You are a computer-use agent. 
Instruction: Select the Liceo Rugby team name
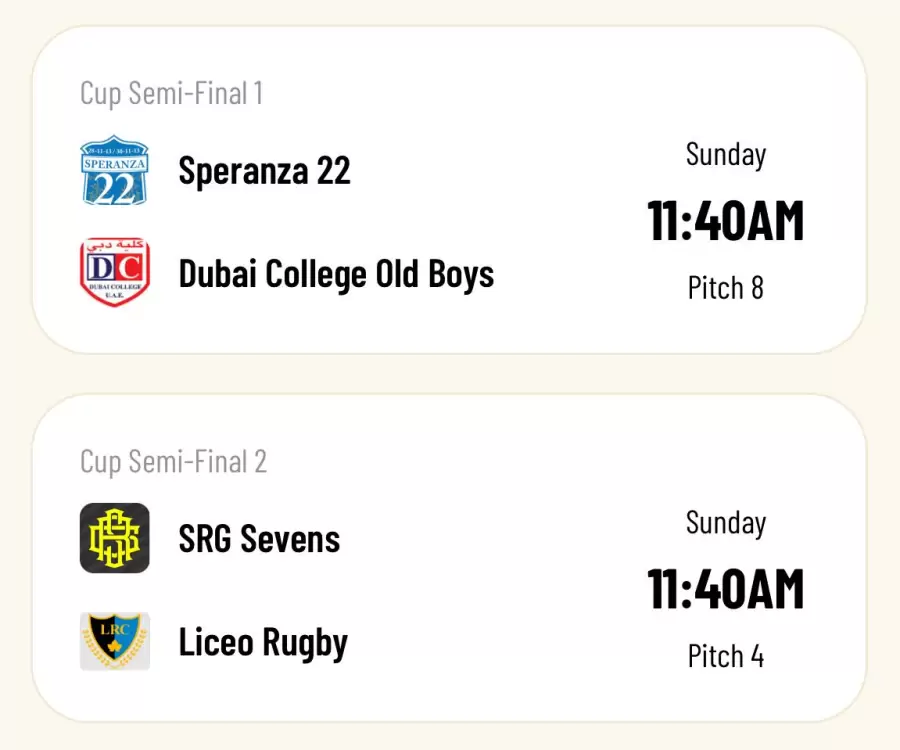(263, 643)
